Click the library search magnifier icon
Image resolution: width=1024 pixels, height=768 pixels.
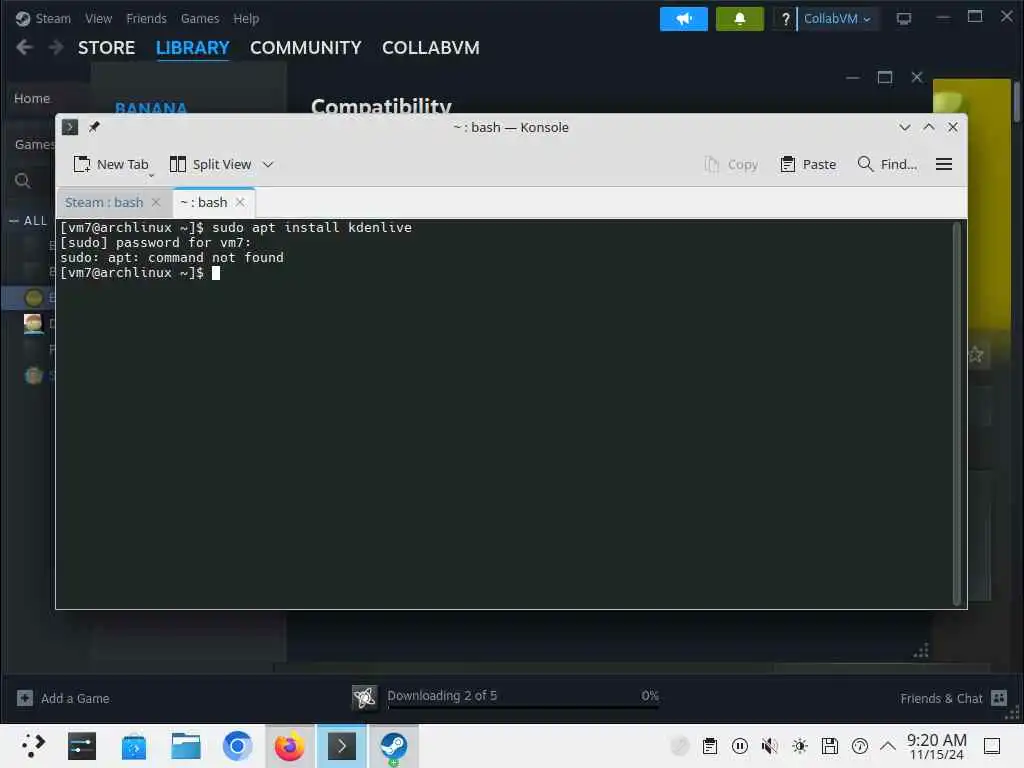(x=23, y=181)
